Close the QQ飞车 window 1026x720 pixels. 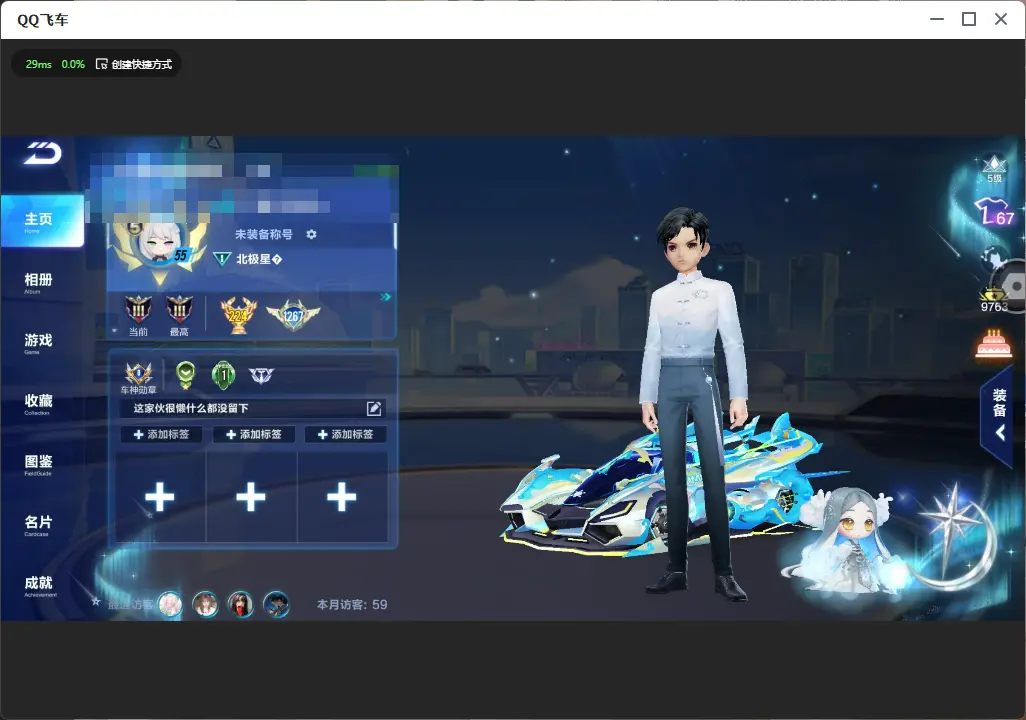(1000, 20)
